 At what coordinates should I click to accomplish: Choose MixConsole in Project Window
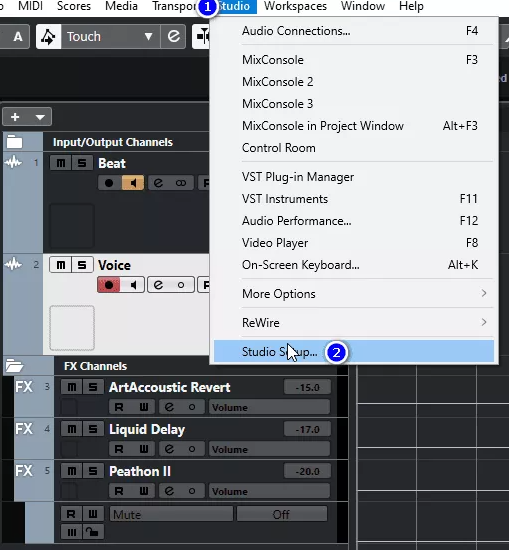point(354,126)
